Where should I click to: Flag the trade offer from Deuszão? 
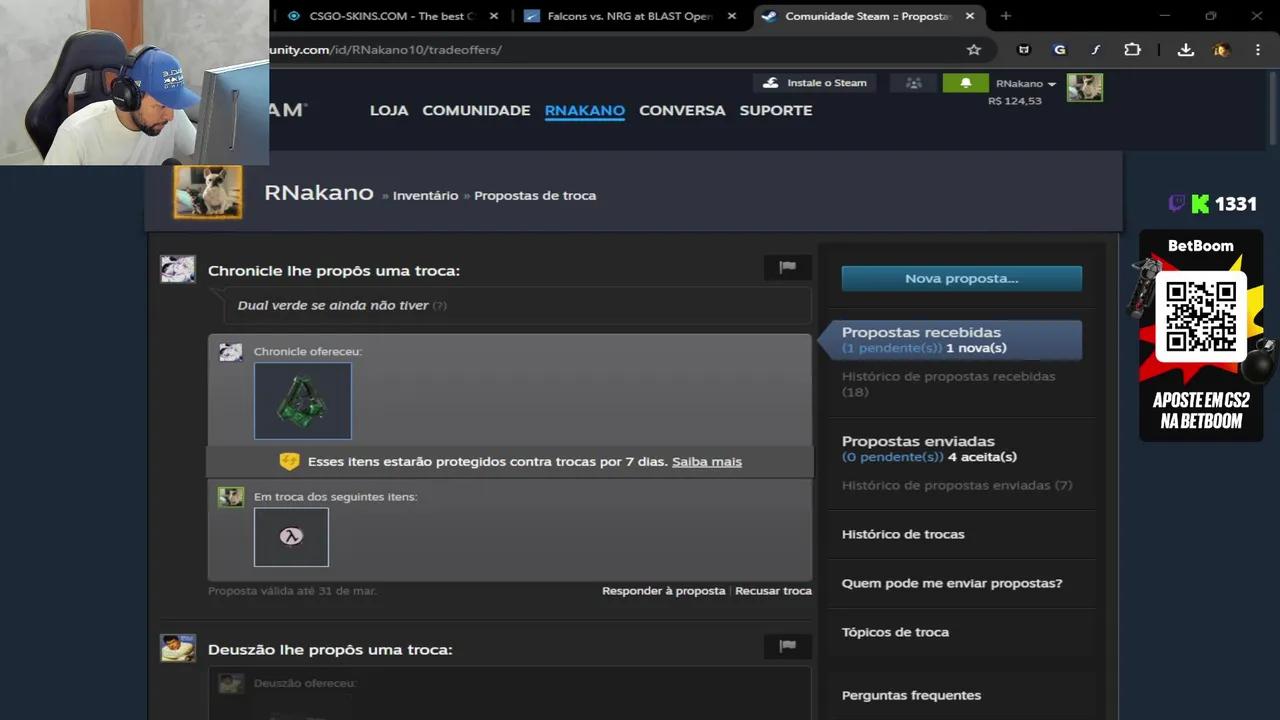pos(787,646)
